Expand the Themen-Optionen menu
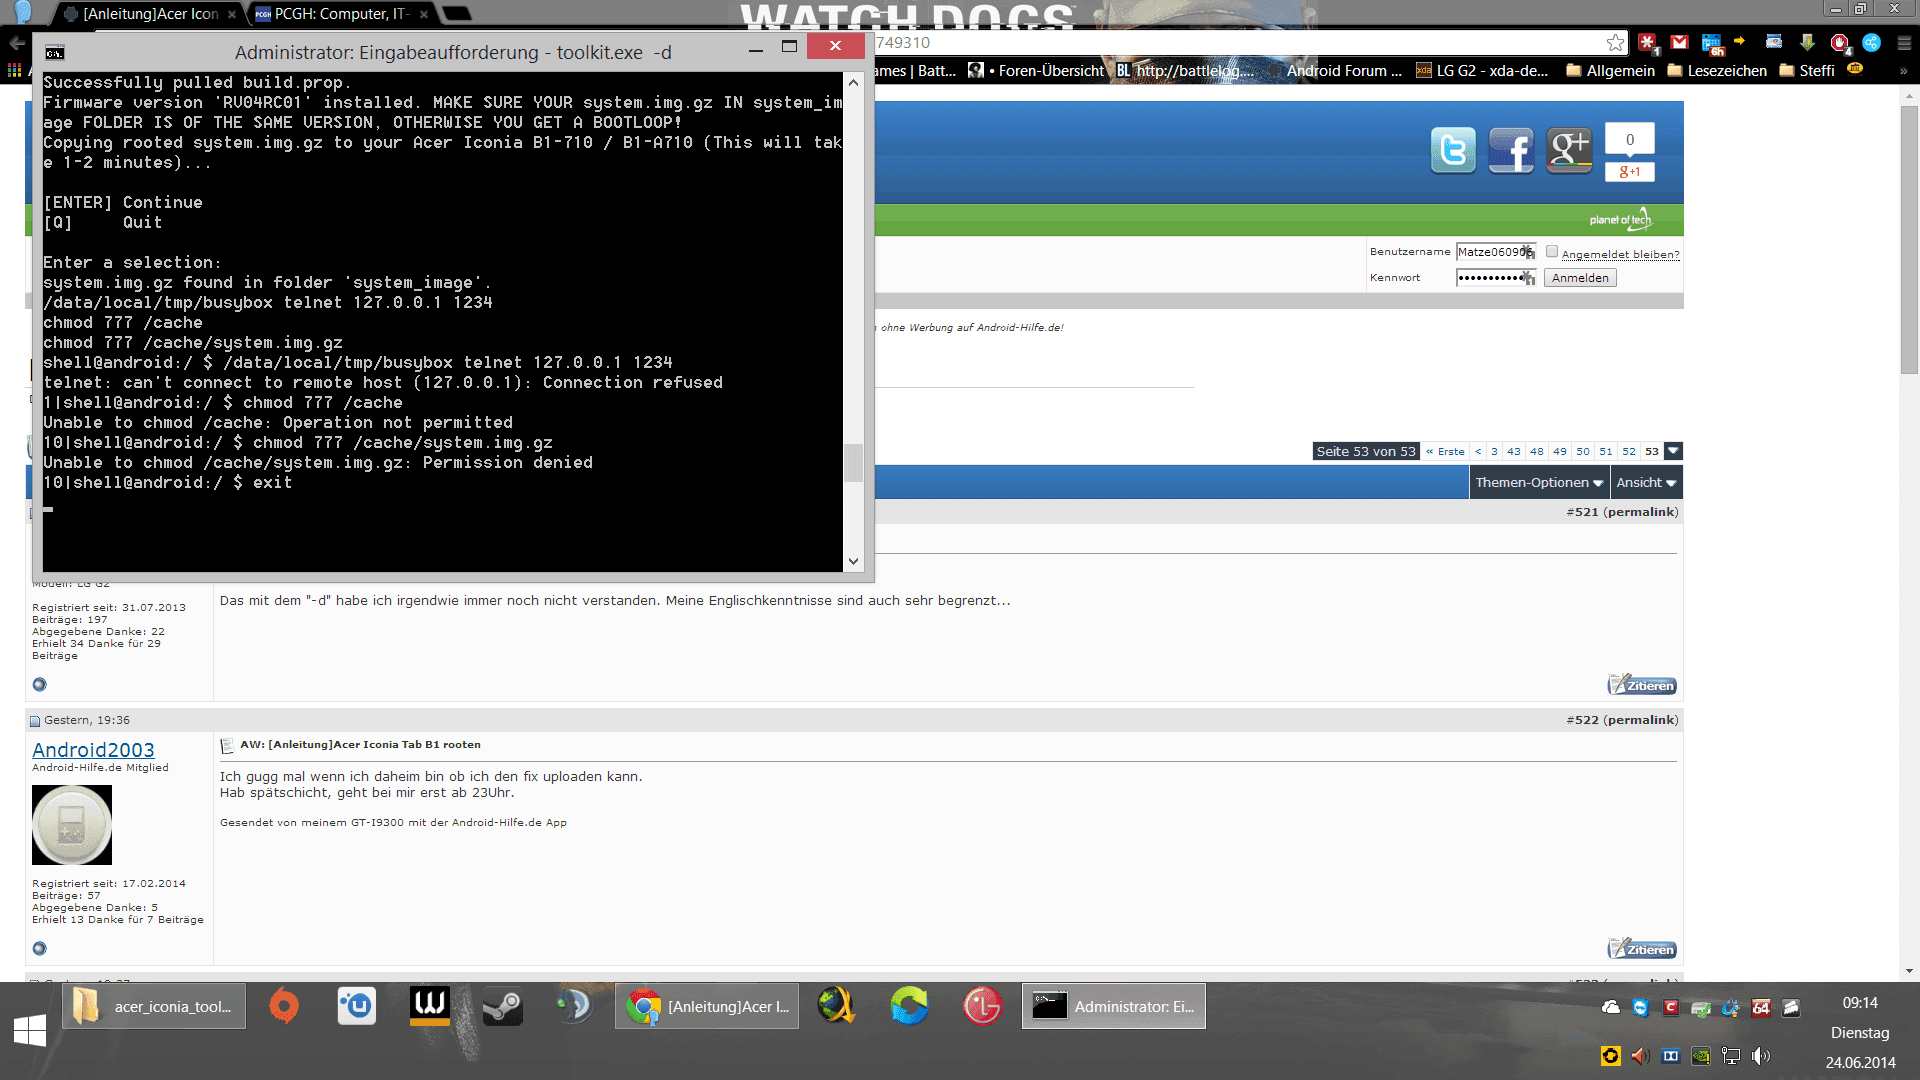This screenshot has width=1920, height=1080. (1539, 482)
